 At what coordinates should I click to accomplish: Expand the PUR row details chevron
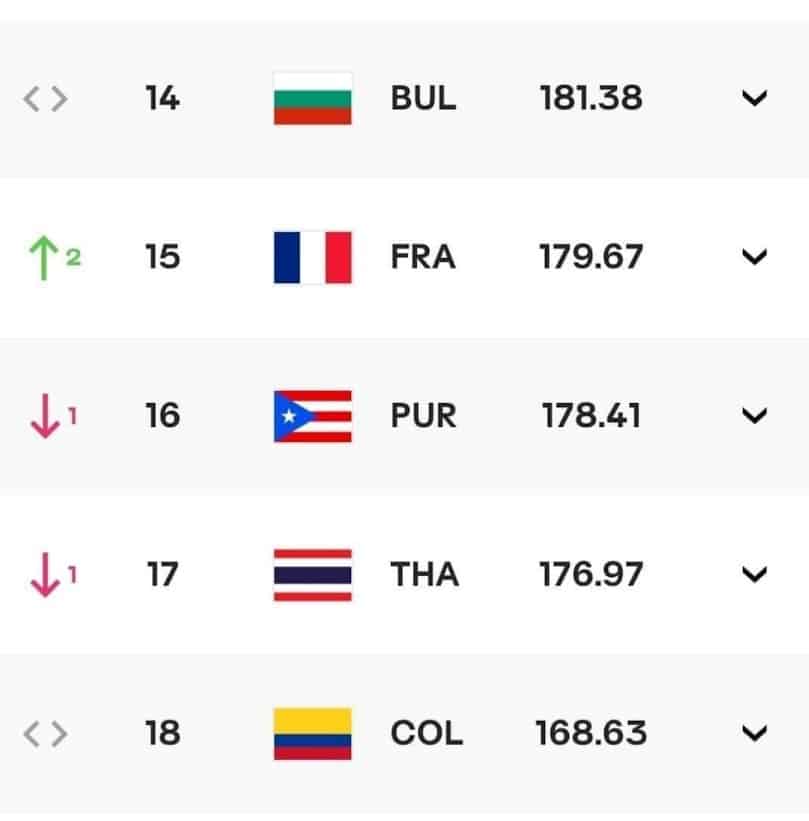pyautogui.click(x=755, y=416)
